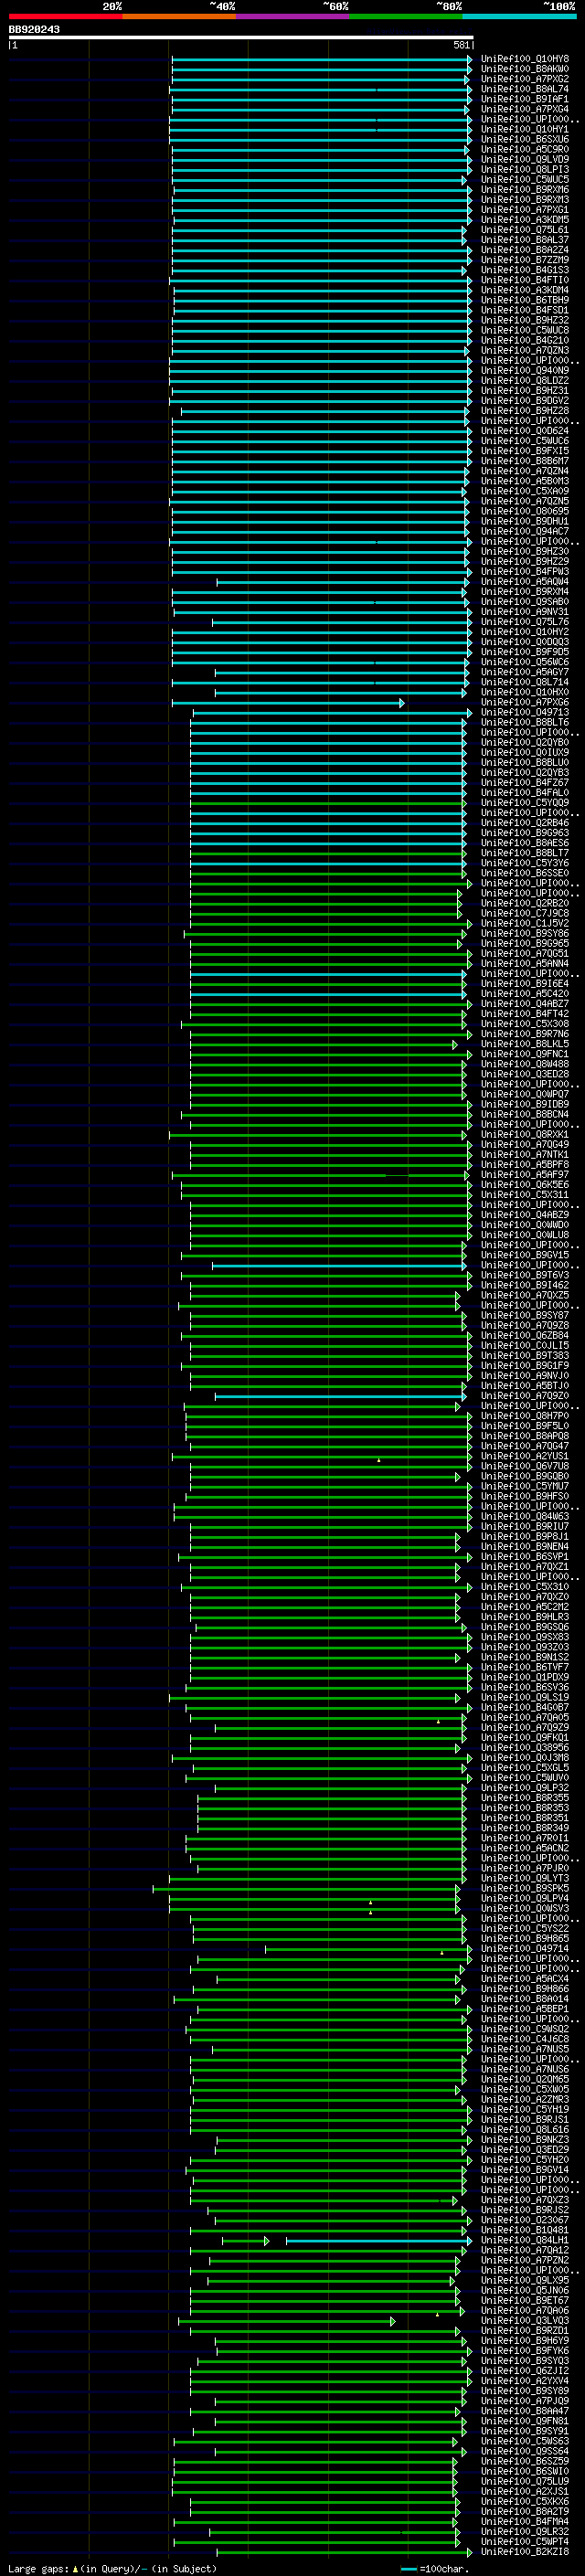Click the green ~80% identity legend segment

[x=406, y=16]
